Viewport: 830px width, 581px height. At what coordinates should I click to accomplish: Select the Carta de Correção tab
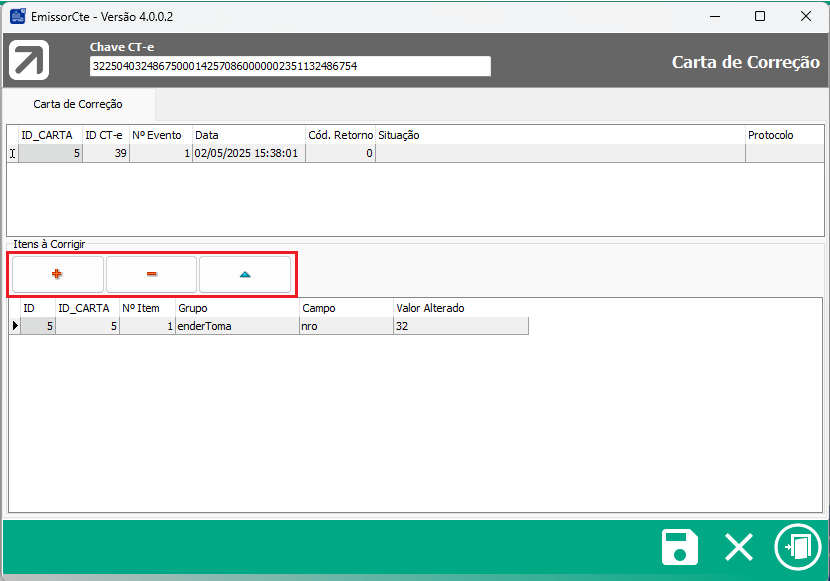point(78,104)
